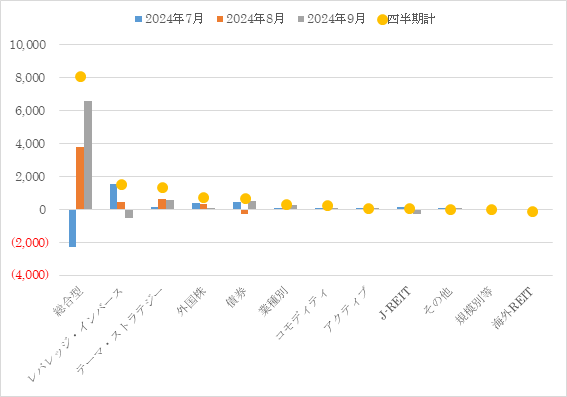Click the quarterly total dot above 総合型
The width and height of the screenshot is (567, 397).
coord(80,77)
